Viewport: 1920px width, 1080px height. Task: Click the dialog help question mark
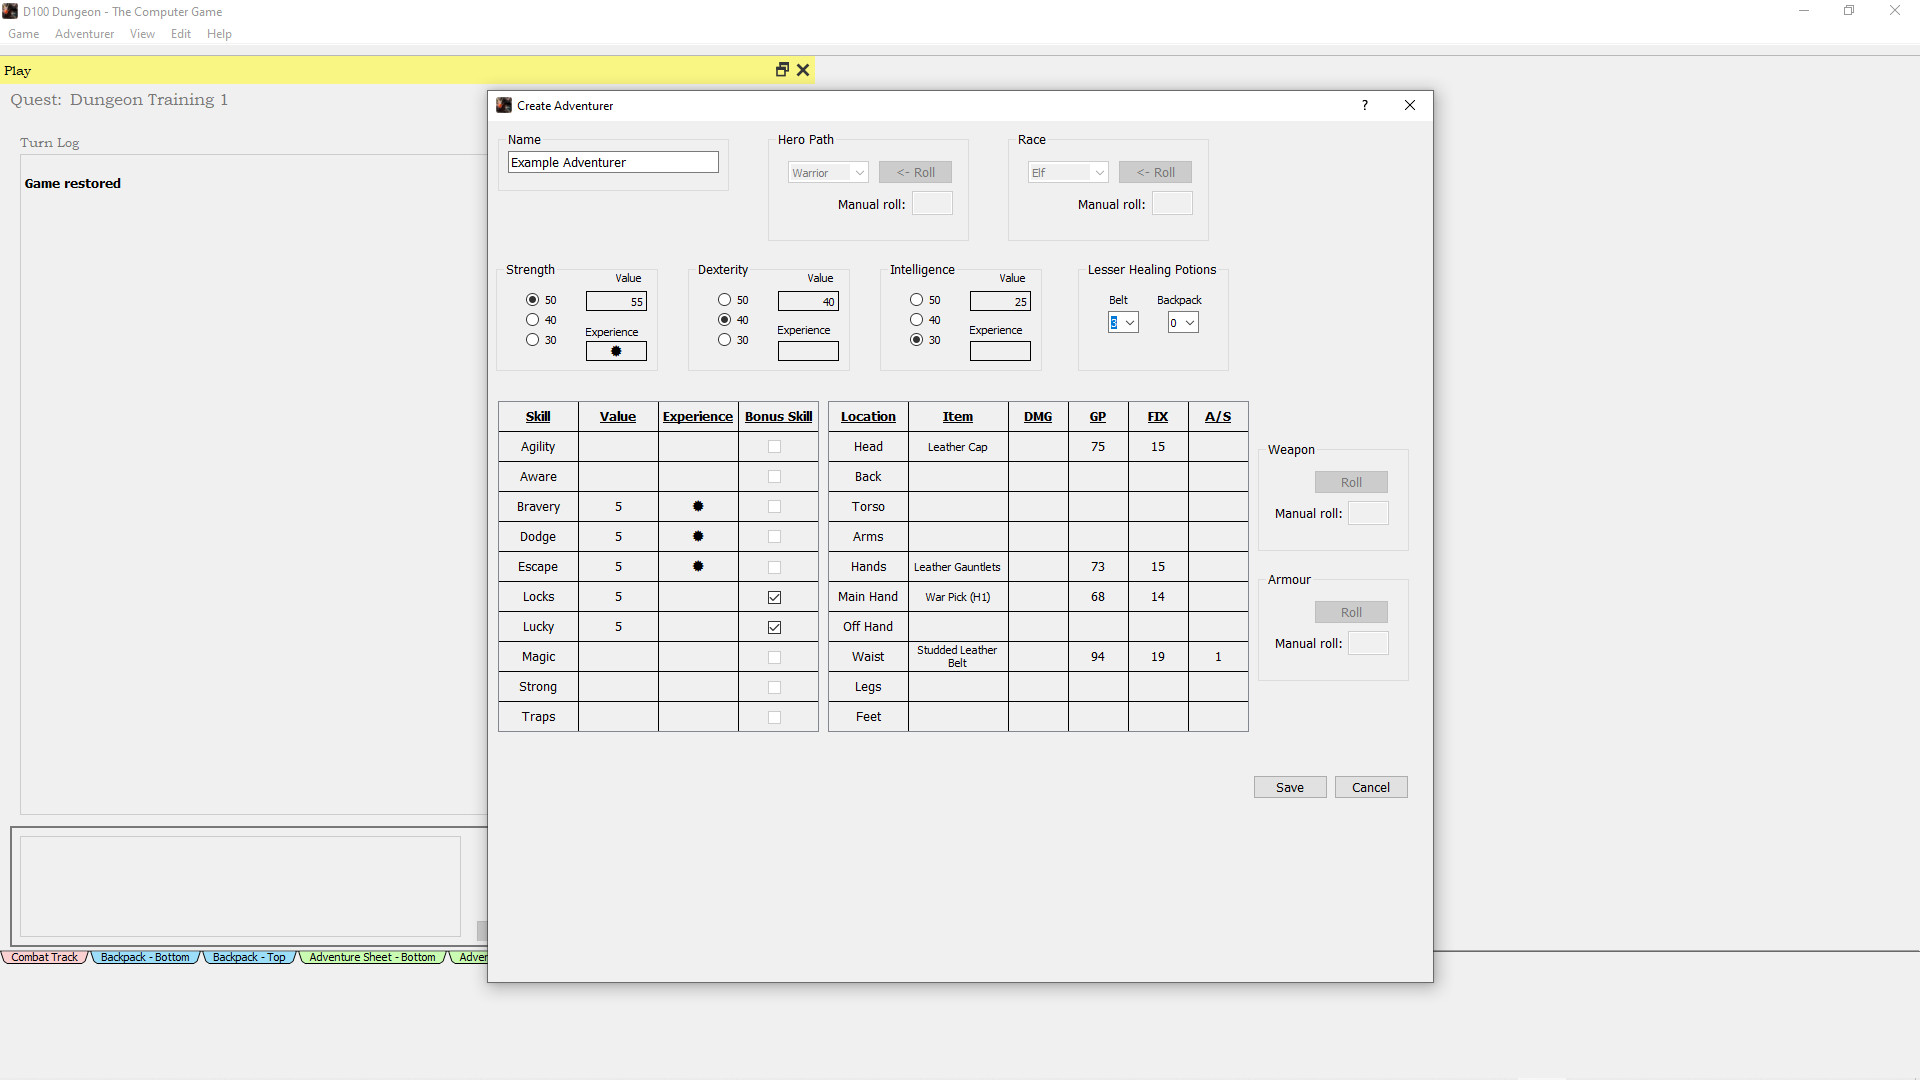[x=1364, y=105]
